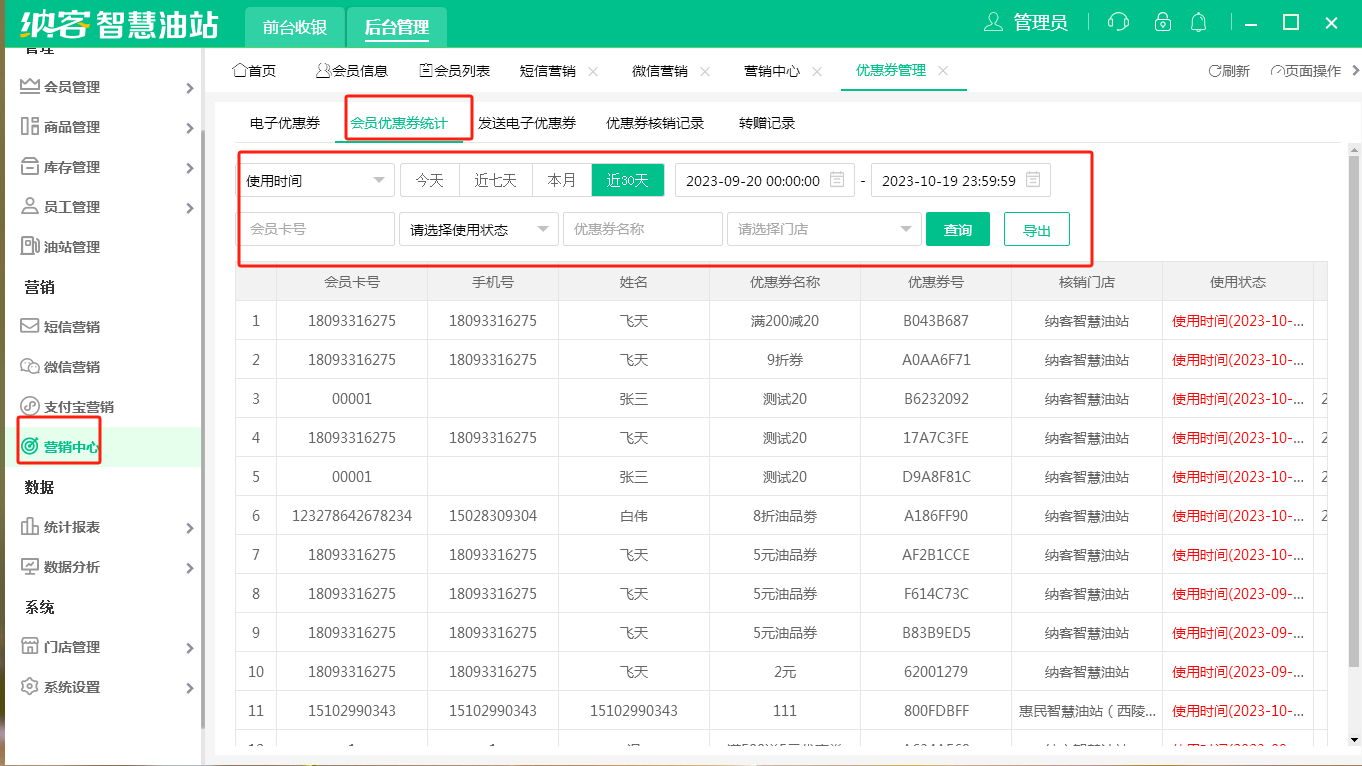Select the 今天 quick date range

[x=429, y=180]
